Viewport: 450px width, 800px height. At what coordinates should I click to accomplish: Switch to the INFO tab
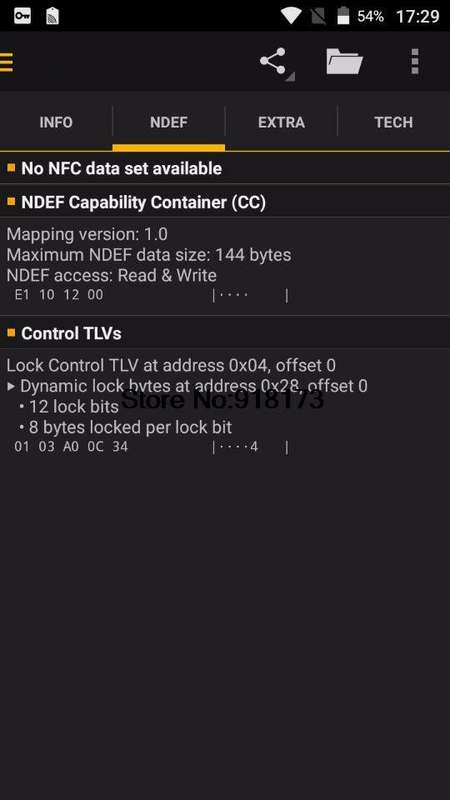click(x=56, y=122)
